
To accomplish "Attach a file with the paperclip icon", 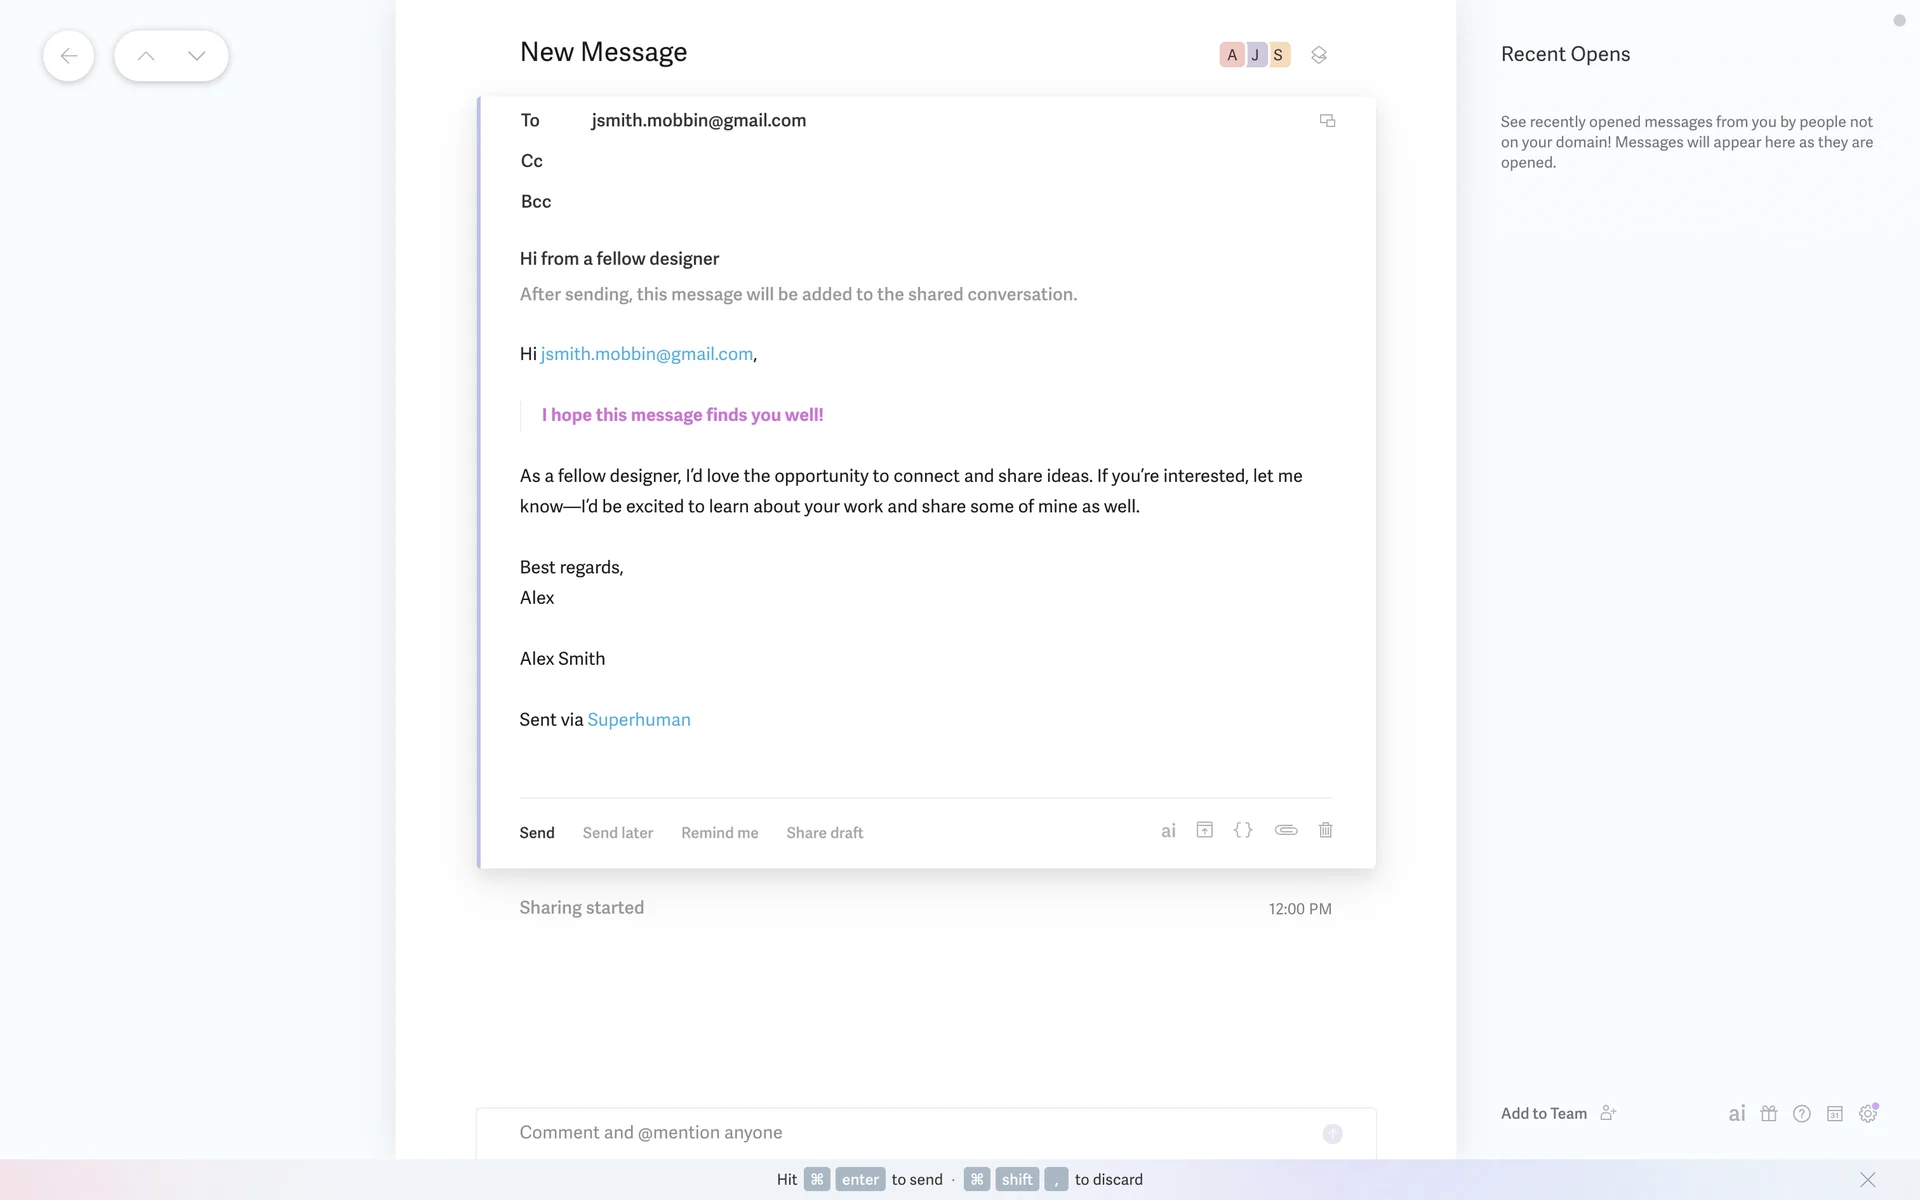I will pyautogui.click(x=1286, y=830).
